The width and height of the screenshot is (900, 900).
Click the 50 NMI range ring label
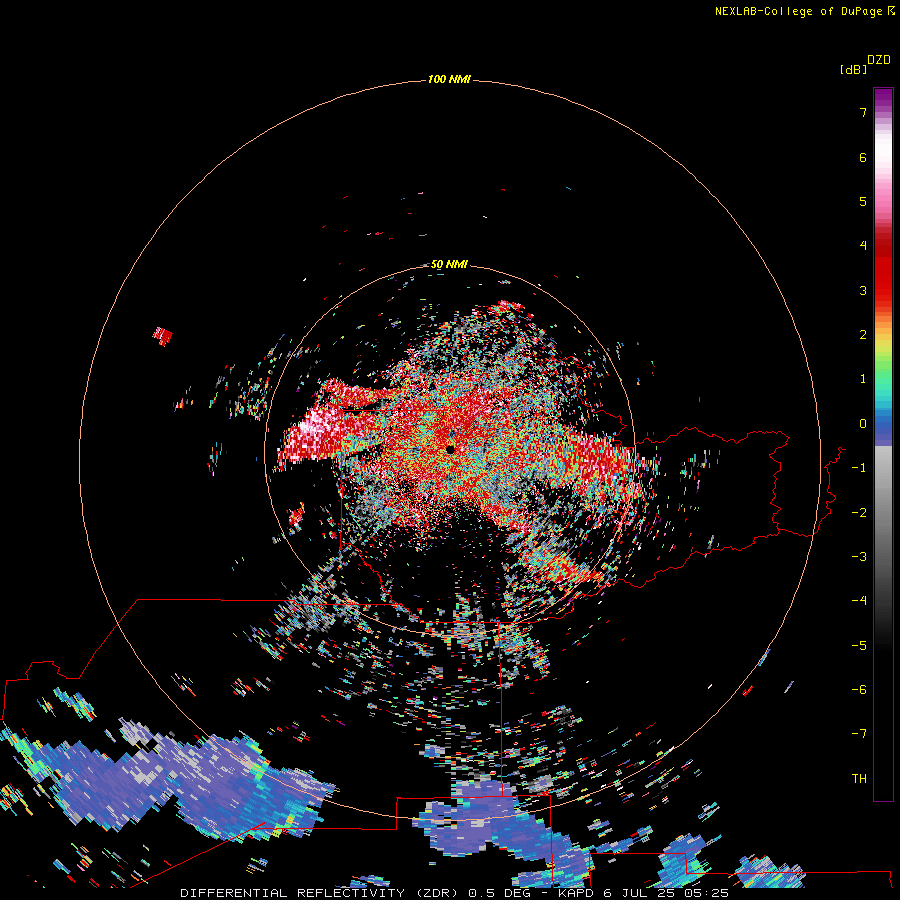tap(449, 264)
